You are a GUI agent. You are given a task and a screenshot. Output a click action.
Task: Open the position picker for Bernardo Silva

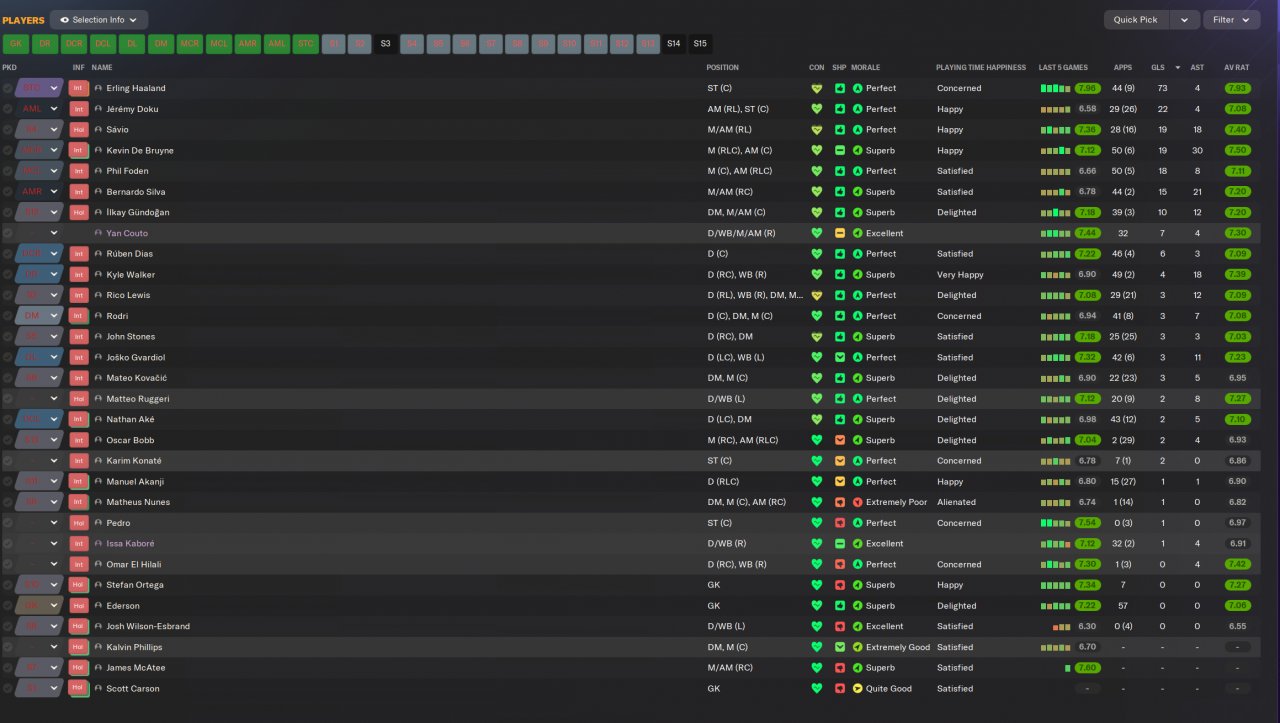point(40,192)
